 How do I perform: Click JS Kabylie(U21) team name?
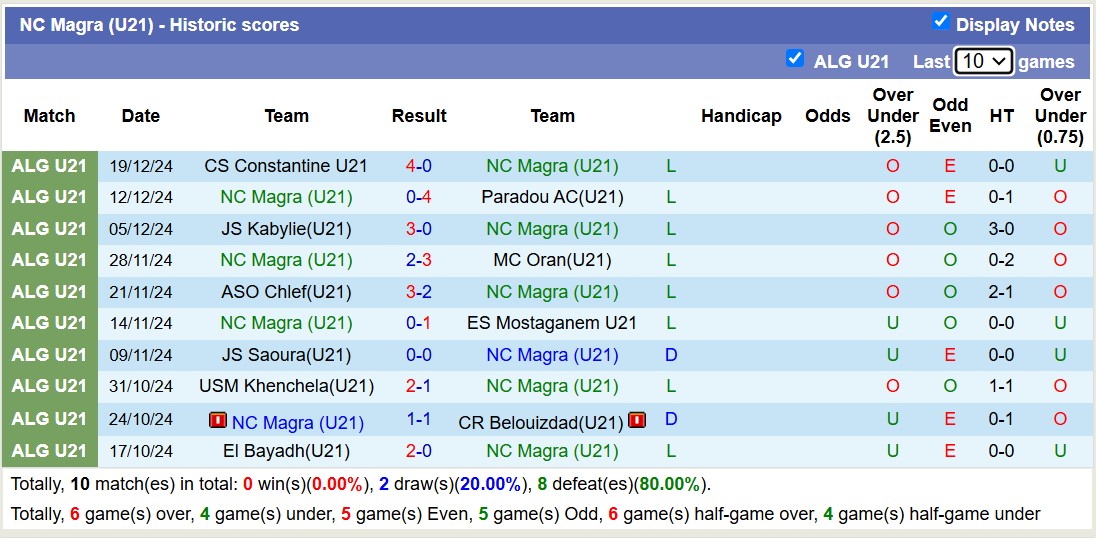click(x=286, y=229)
